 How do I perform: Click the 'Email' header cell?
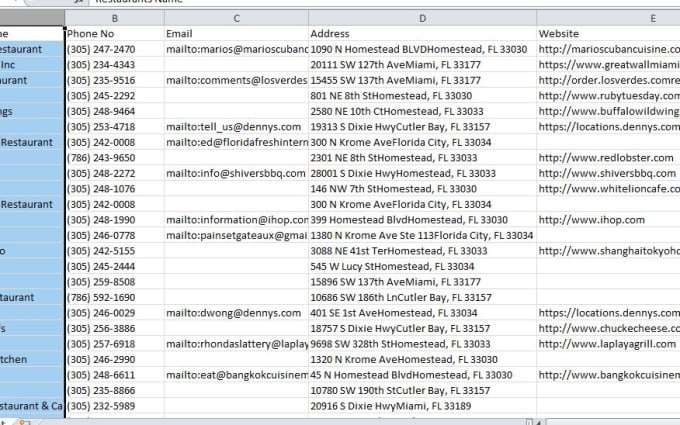point(236,34)
